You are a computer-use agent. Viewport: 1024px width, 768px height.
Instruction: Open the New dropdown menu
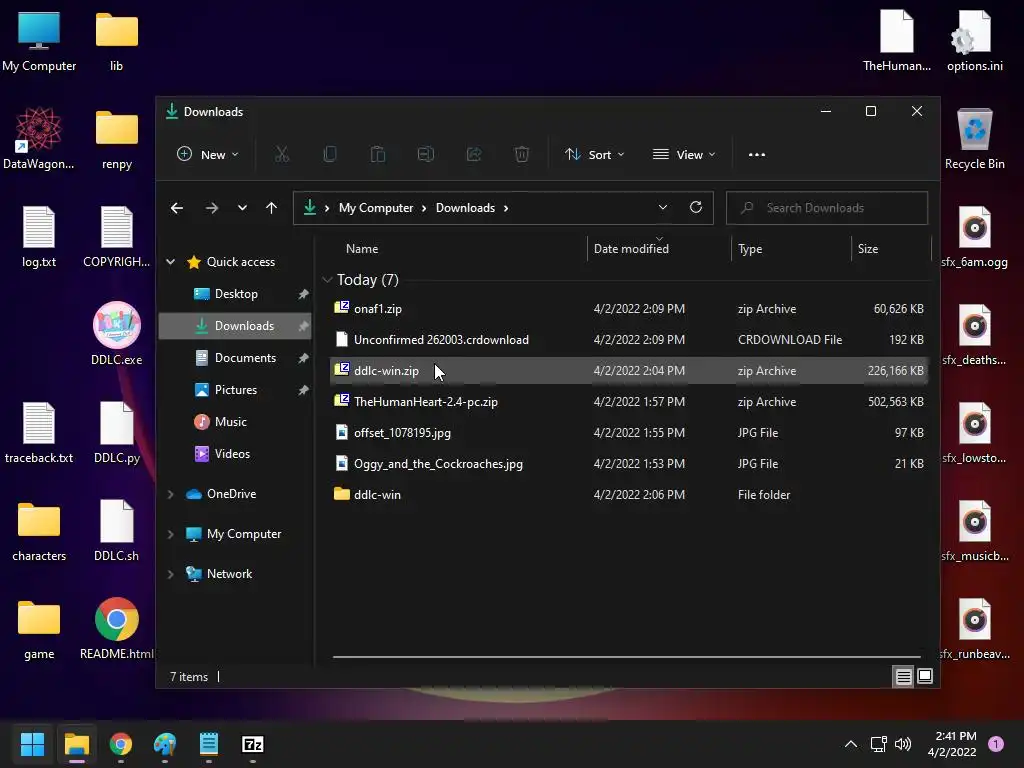[x=208, y=154]
